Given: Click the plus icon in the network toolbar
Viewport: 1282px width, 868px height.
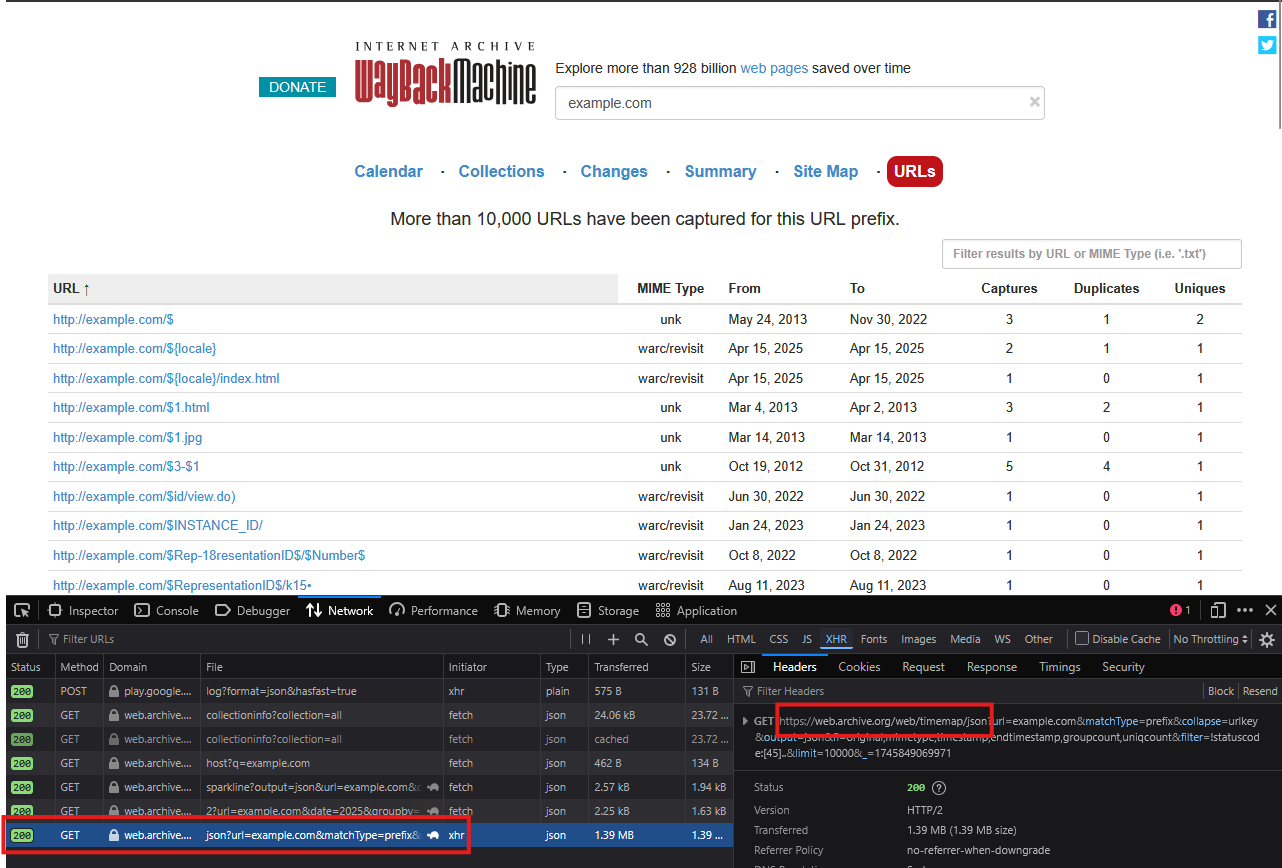Looking at the screenshot, I should coord(613,639).
